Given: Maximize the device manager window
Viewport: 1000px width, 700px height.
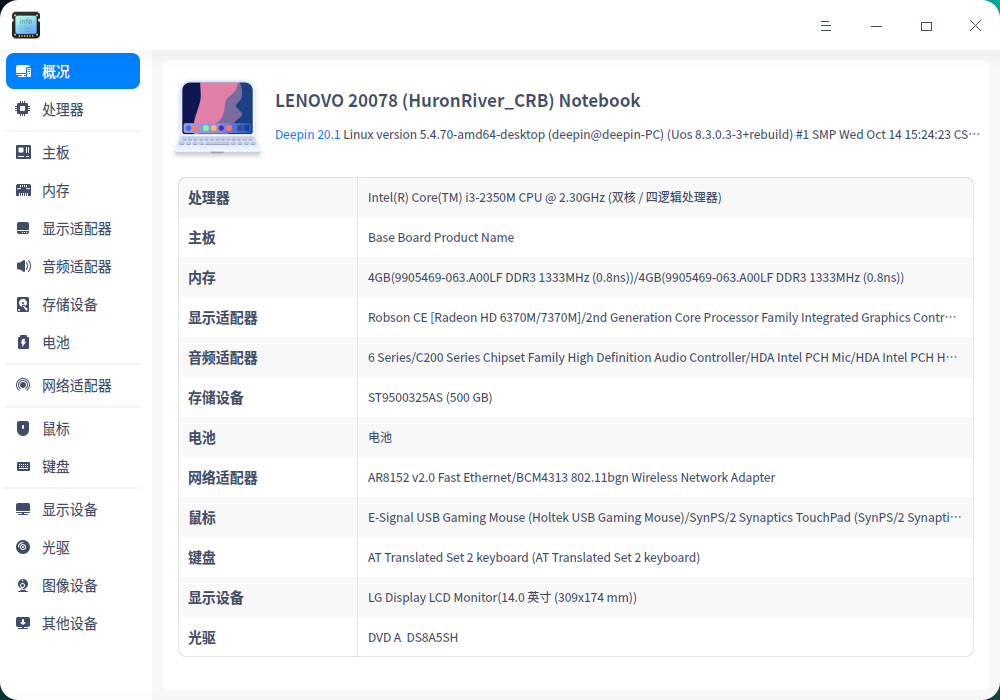Looking at the screenshot, I should click(x=926, y=26).
